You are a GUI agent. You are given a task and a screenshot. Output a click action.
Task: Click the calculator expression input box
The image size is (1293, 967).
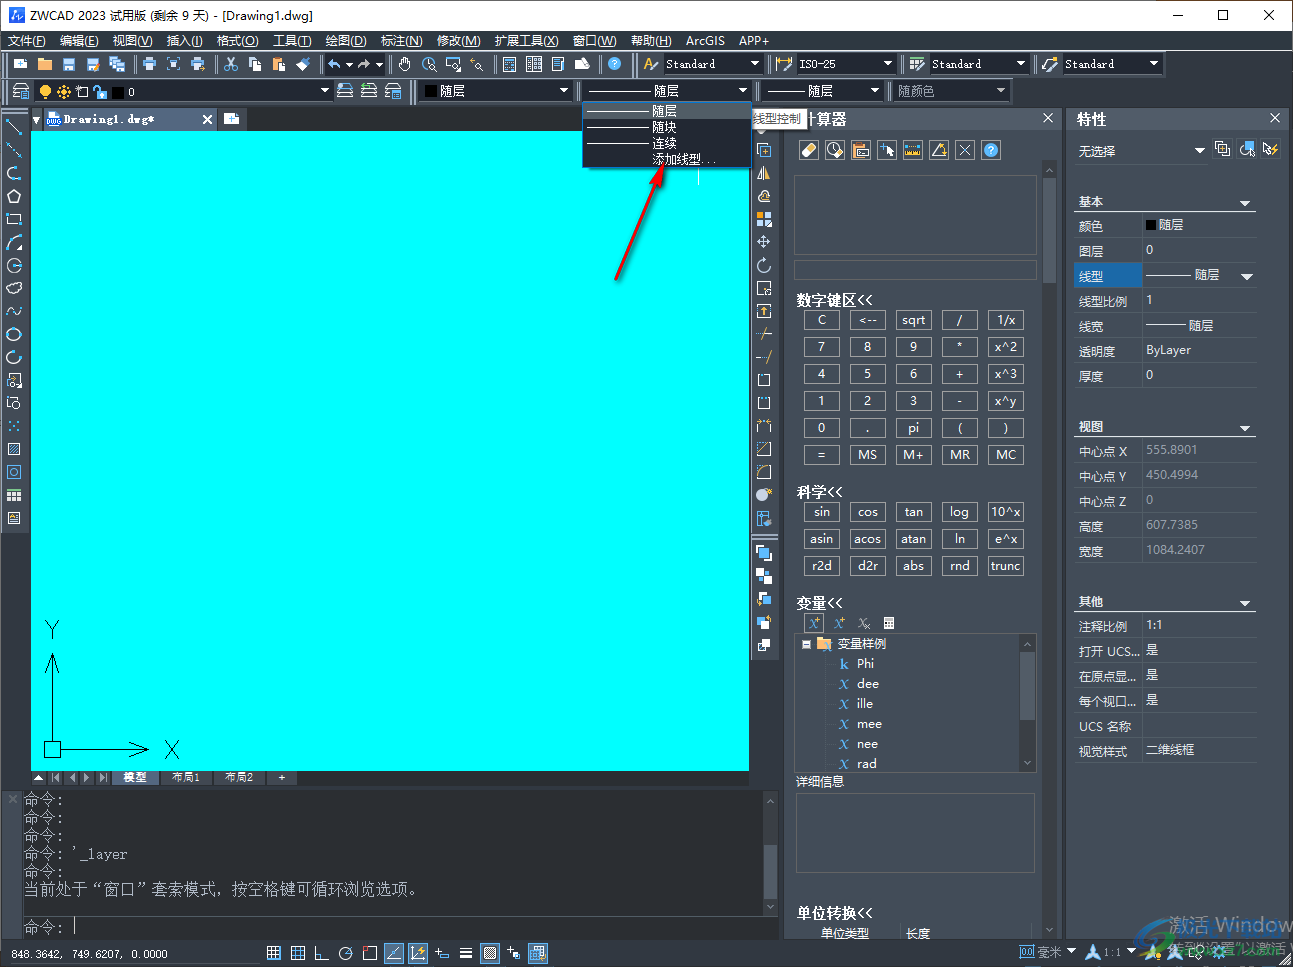[915, 270]
